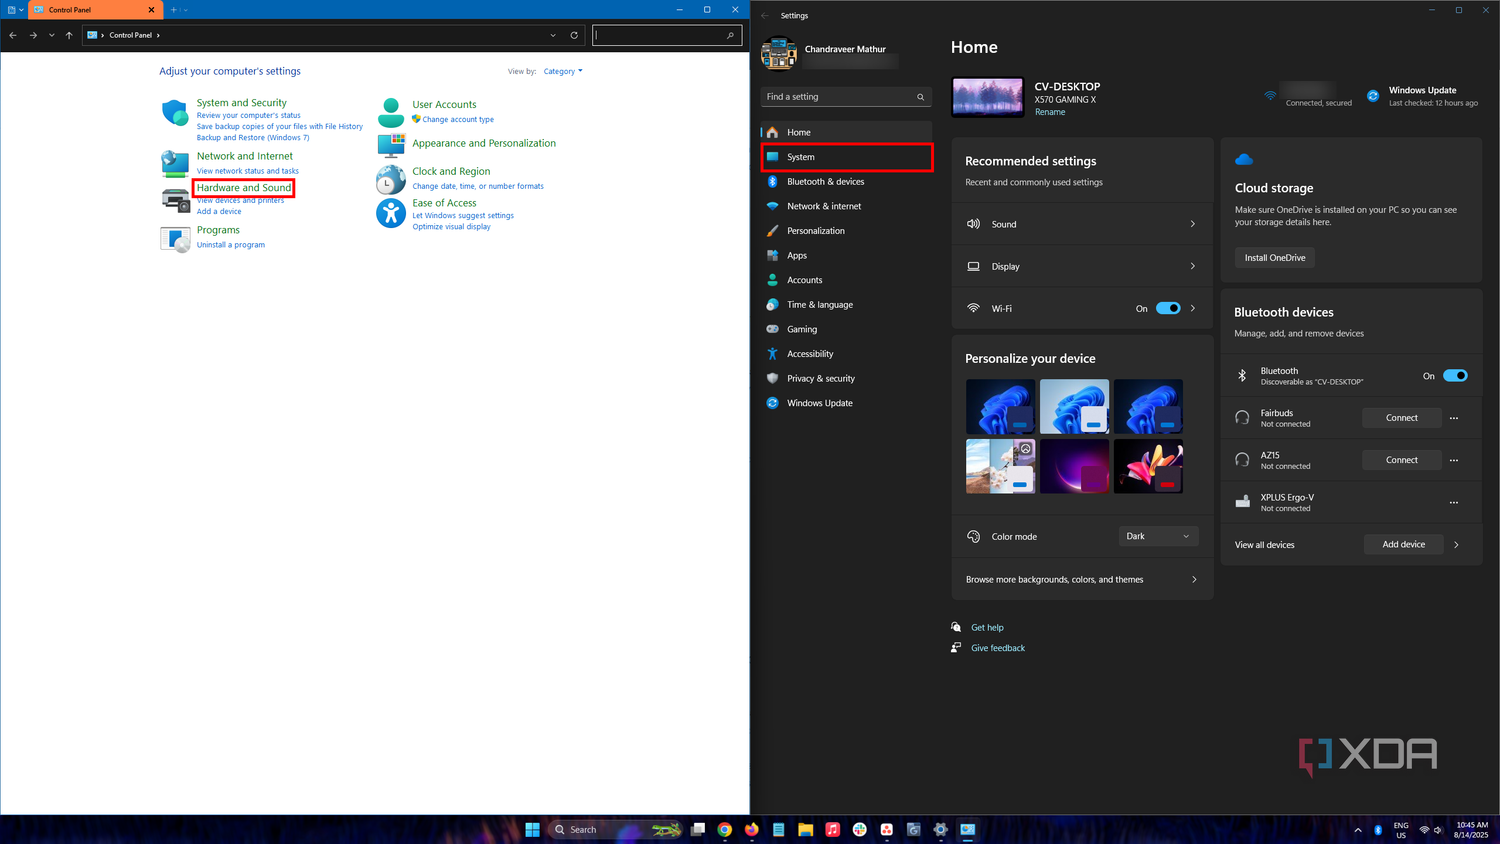Select the colorful flower theme thumbnail

(1148, 466)
